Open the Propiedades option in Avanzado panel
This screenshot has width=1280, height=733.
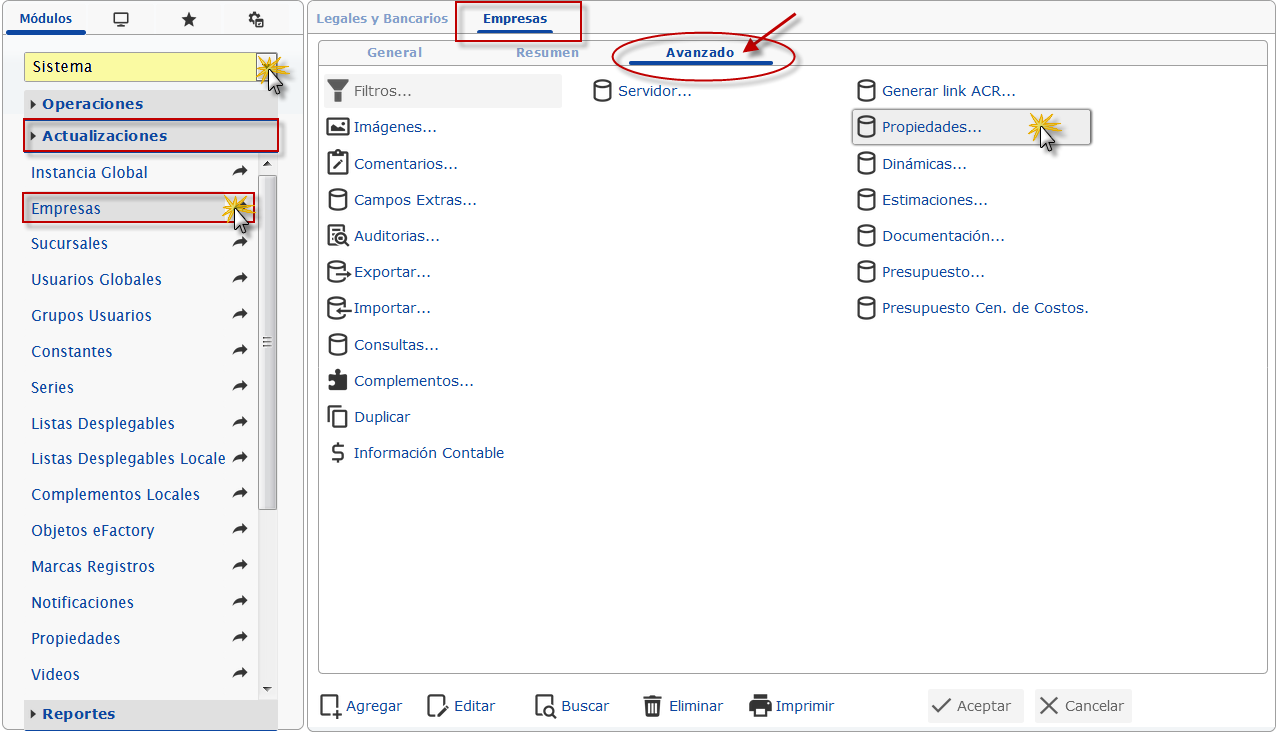pos(971,127)
